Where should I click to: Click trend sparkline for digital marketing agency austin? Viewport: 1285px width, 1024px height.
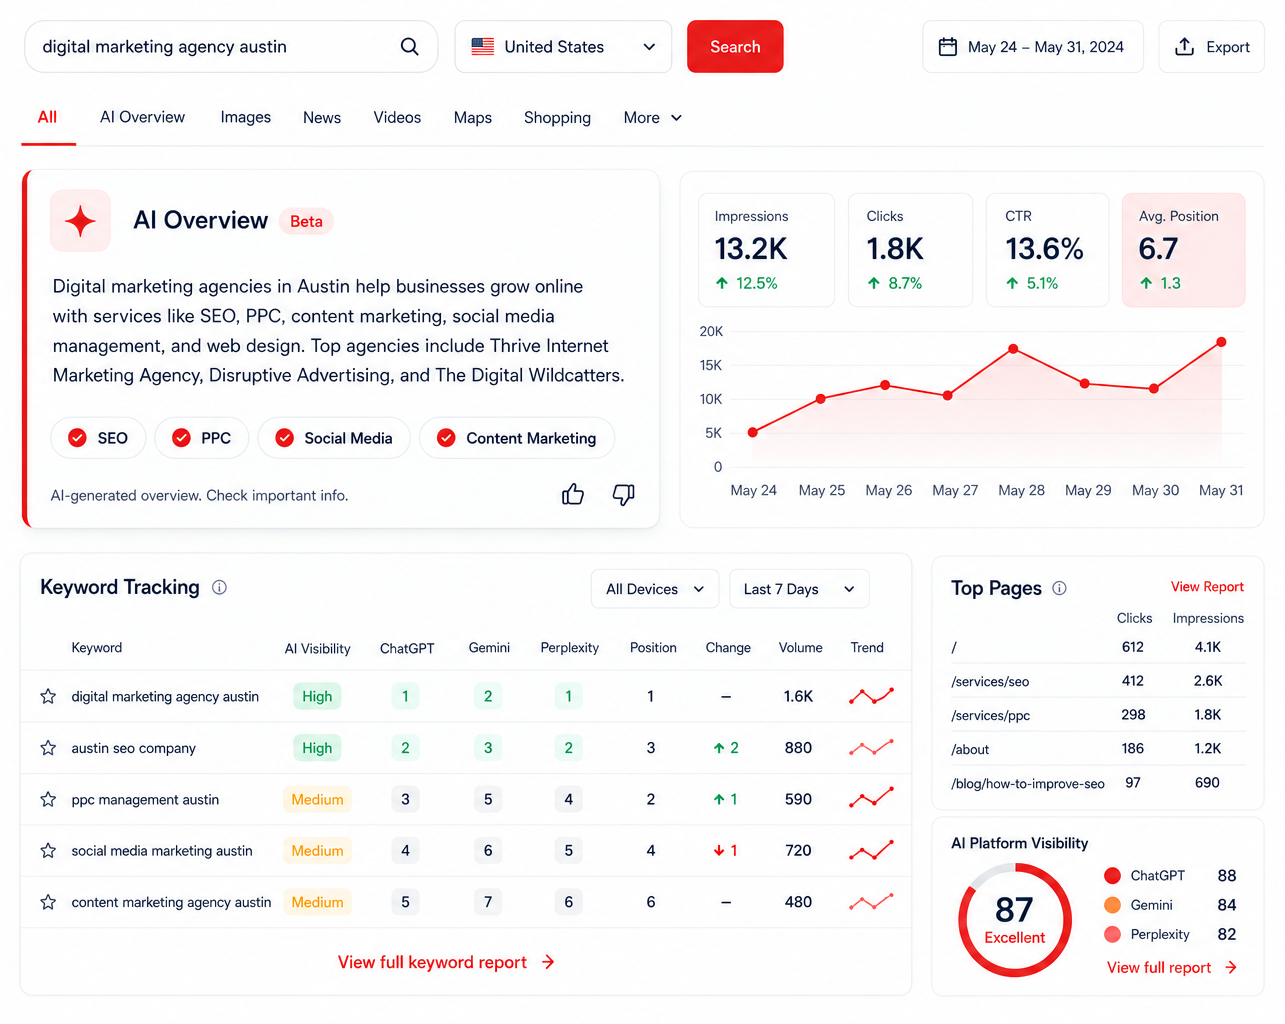pyautogui.click(x=871, y=696)
